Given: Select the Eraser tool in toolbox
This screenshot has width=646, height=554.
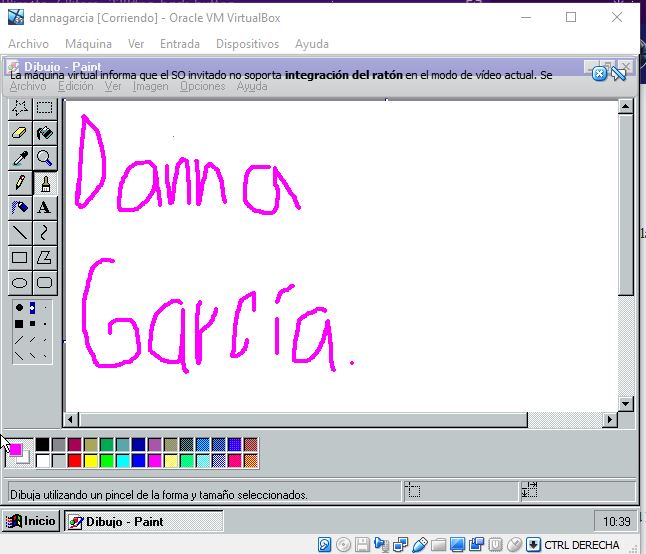Looking at the screenshot, I should pyautogui.click(x=19, y=133).
